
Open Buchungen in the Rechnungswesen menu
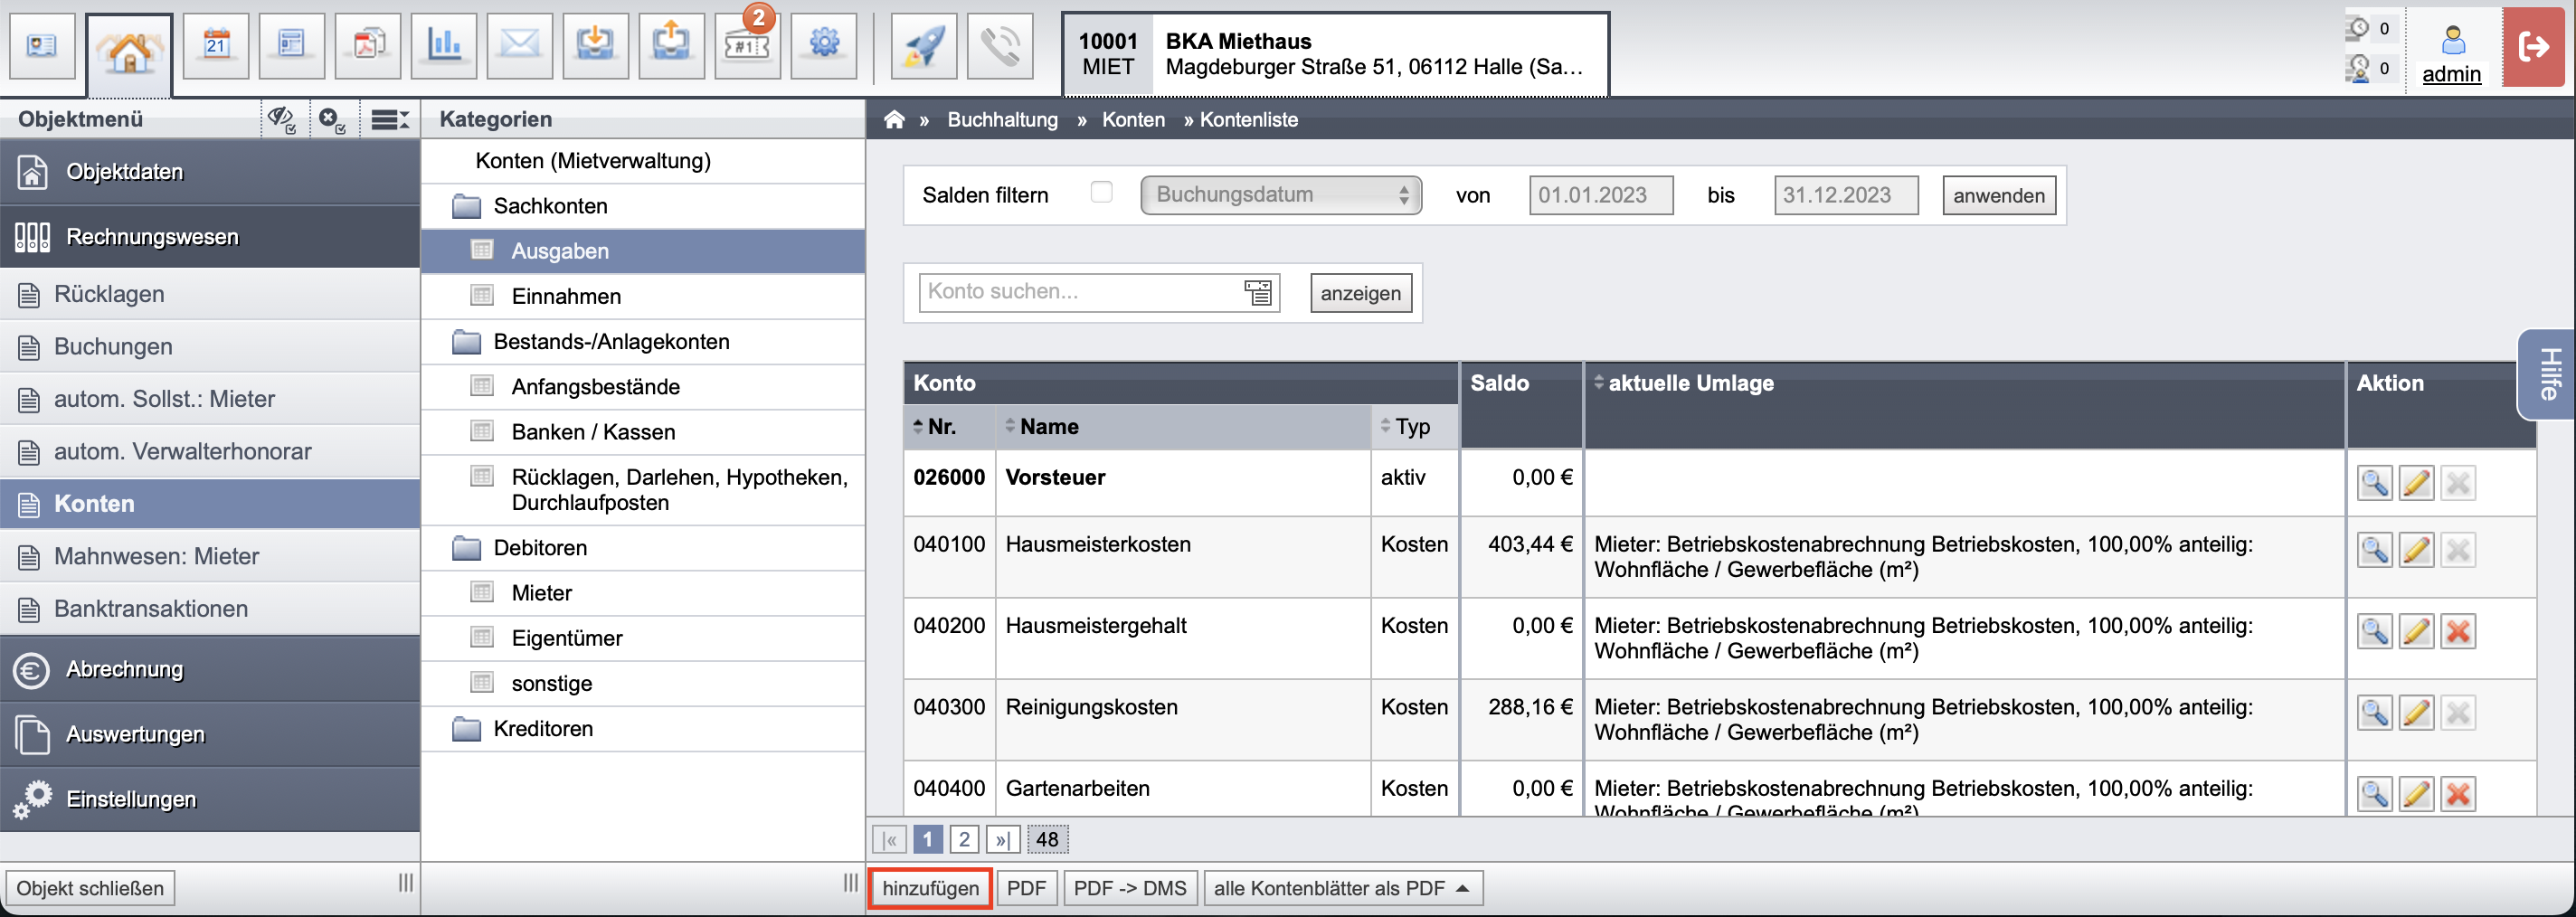[113, 346]
